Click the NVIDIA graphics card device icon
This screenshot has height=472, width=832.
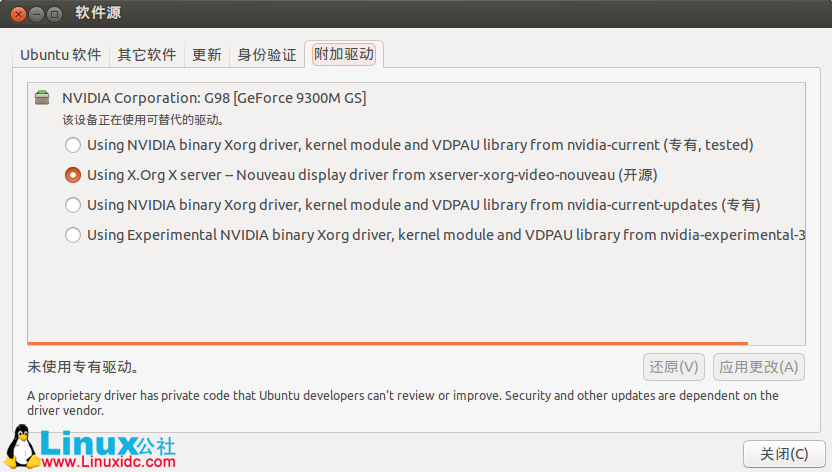click(x=42, y=98)
